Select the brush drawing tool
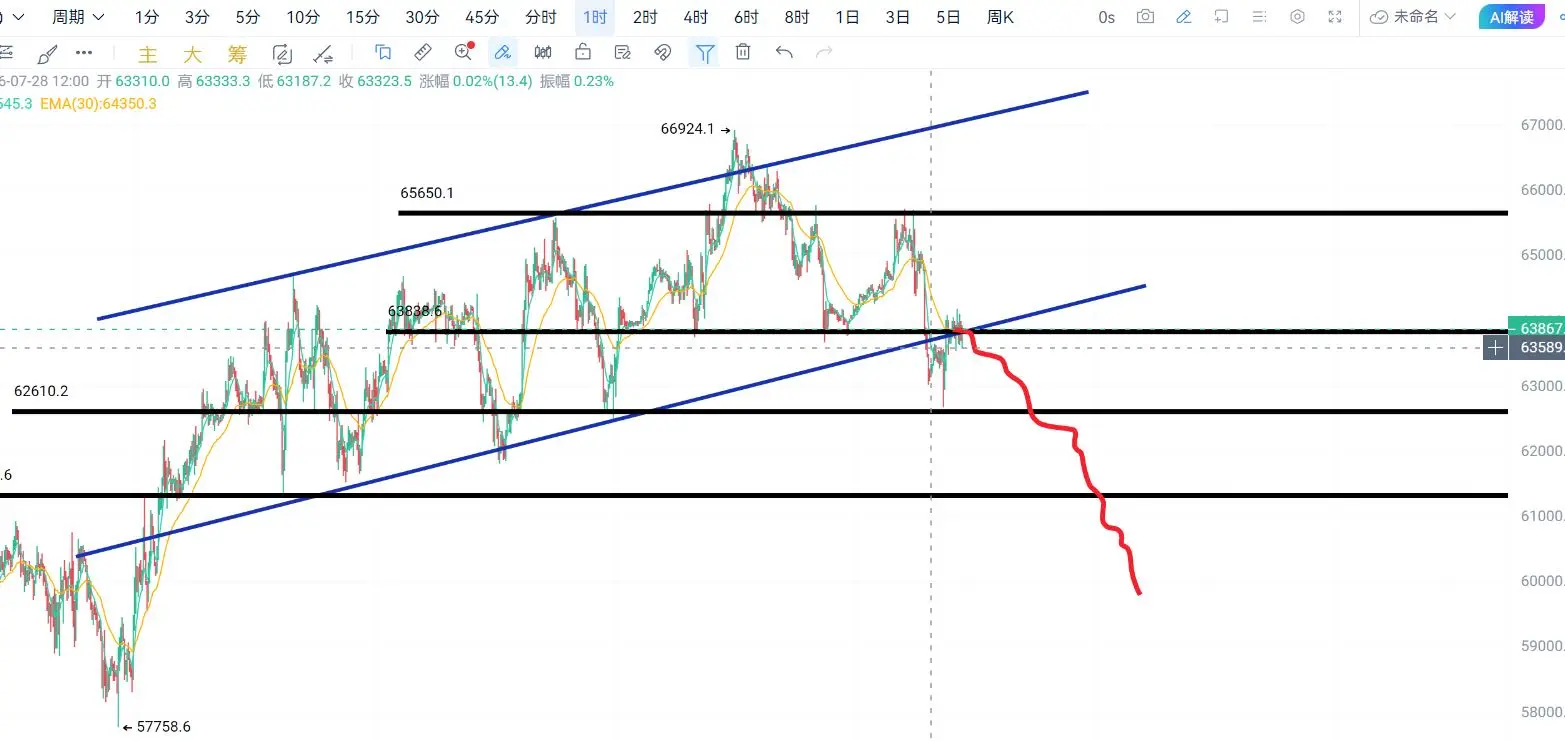Screen dimensions: 1565x741 point(46,53)
